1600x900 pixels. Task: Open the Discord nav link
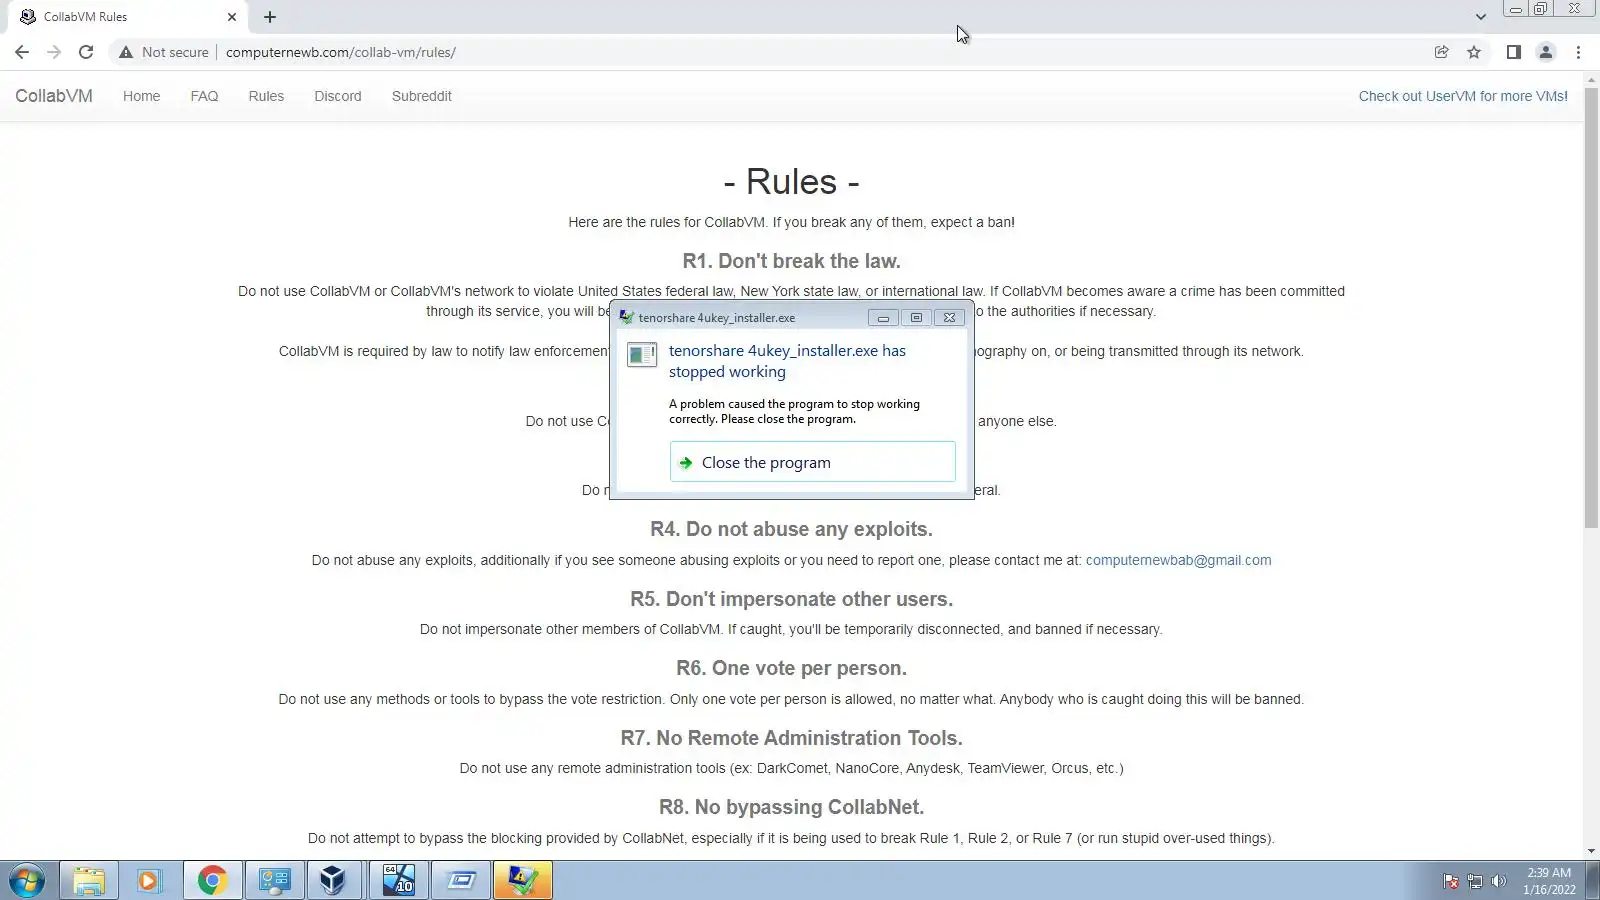tap(338, 96)
